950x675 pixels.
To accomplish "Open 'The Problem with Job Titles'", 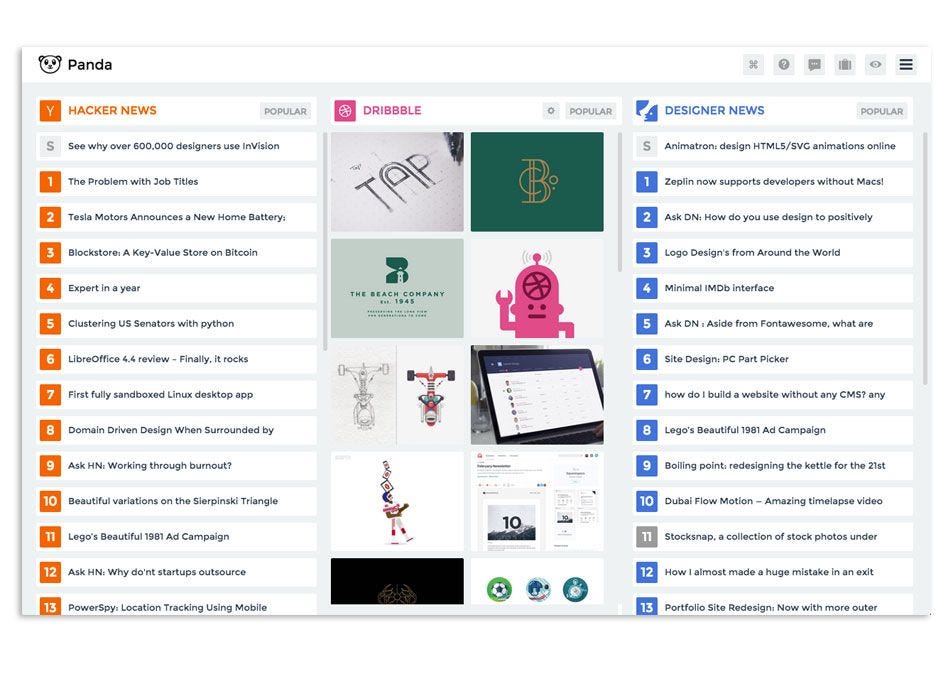I will 176,182.
